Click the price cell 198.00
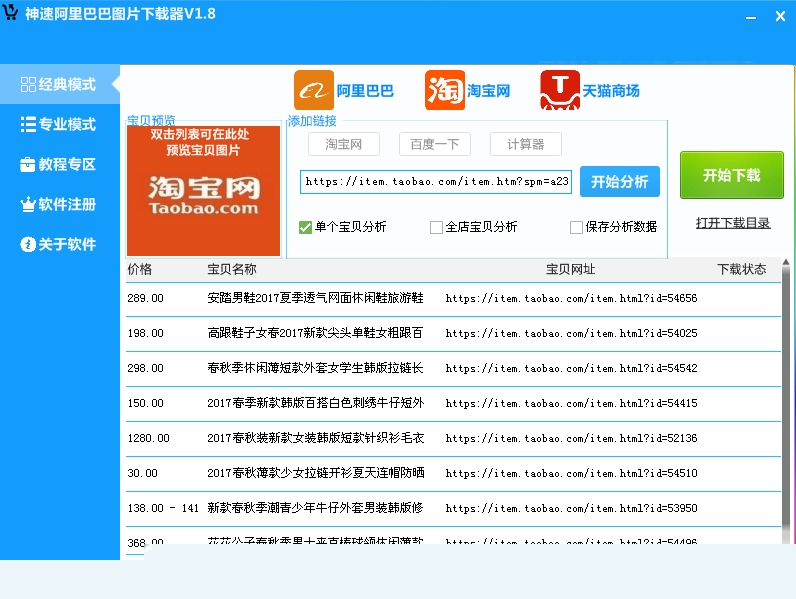 click(x=146, y=334)
